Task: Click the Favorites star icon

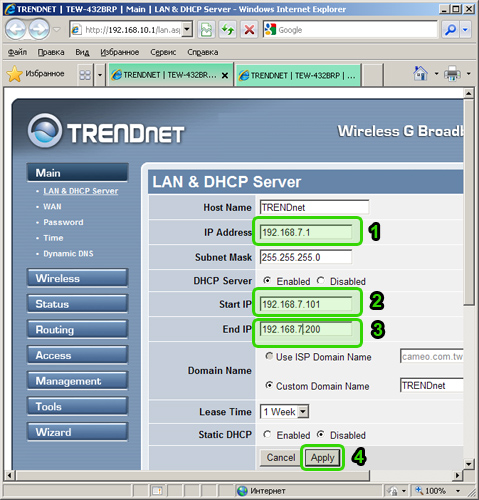Action: [x=15, y=74]
